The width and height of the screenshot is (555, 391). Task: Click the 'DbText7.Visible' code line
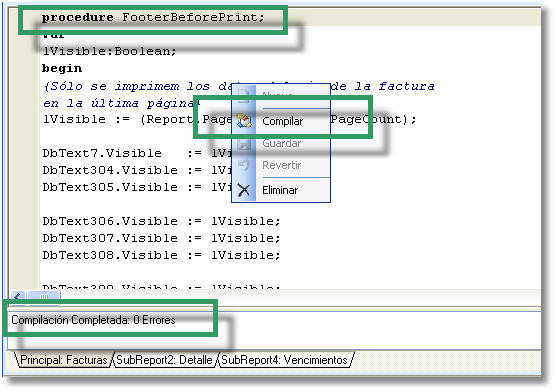pyautogui.click(x=137, y=153)
